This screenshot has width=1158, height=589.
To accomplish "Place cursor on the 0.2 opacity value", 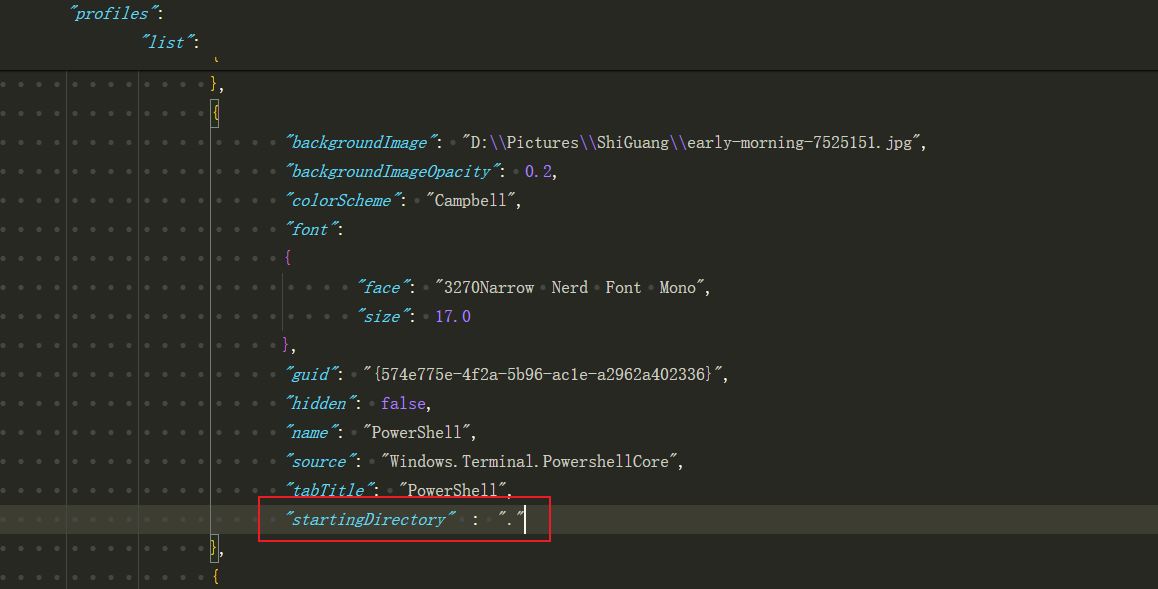I will click(539, 171).
